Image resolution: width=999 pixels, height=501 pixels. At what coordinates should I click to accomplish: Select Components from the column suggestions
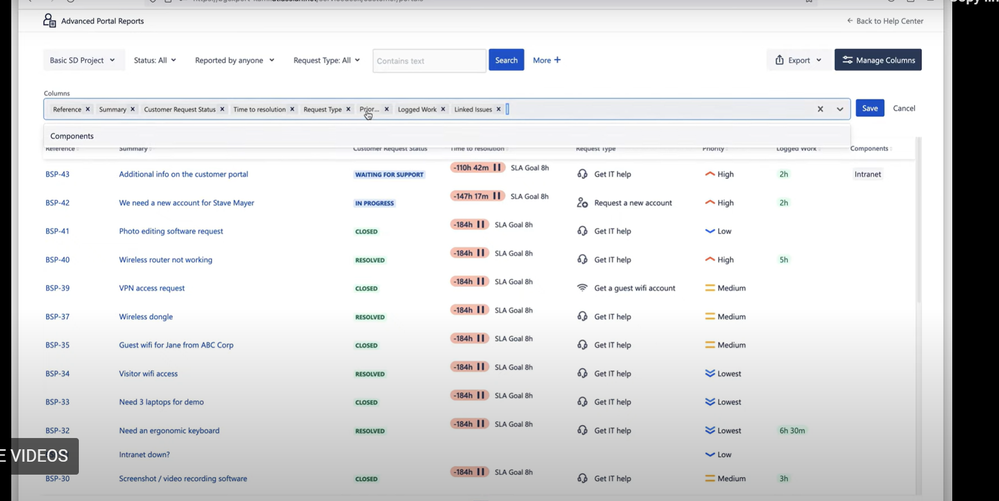pyautogui.click(x=447, y=136)
